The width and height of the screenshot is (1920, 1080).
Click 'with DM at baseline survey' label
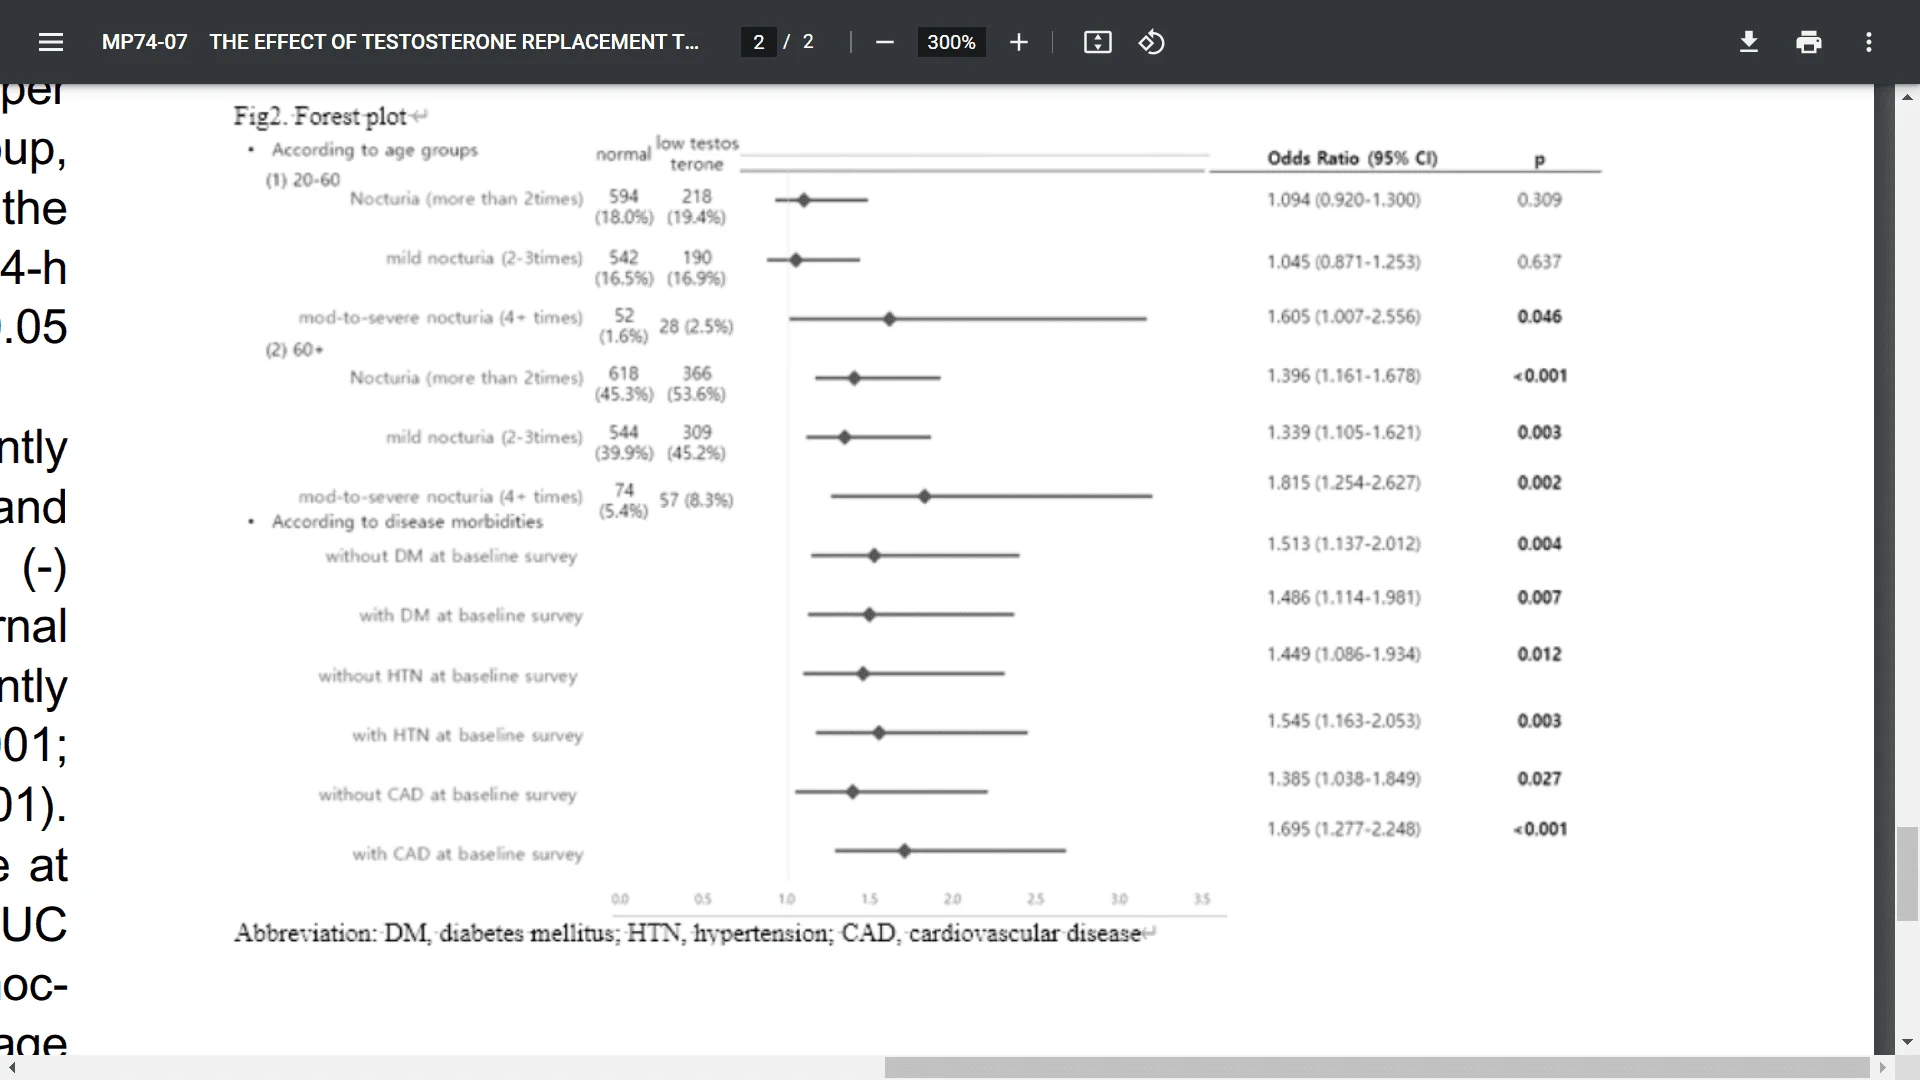coord(470,615)
